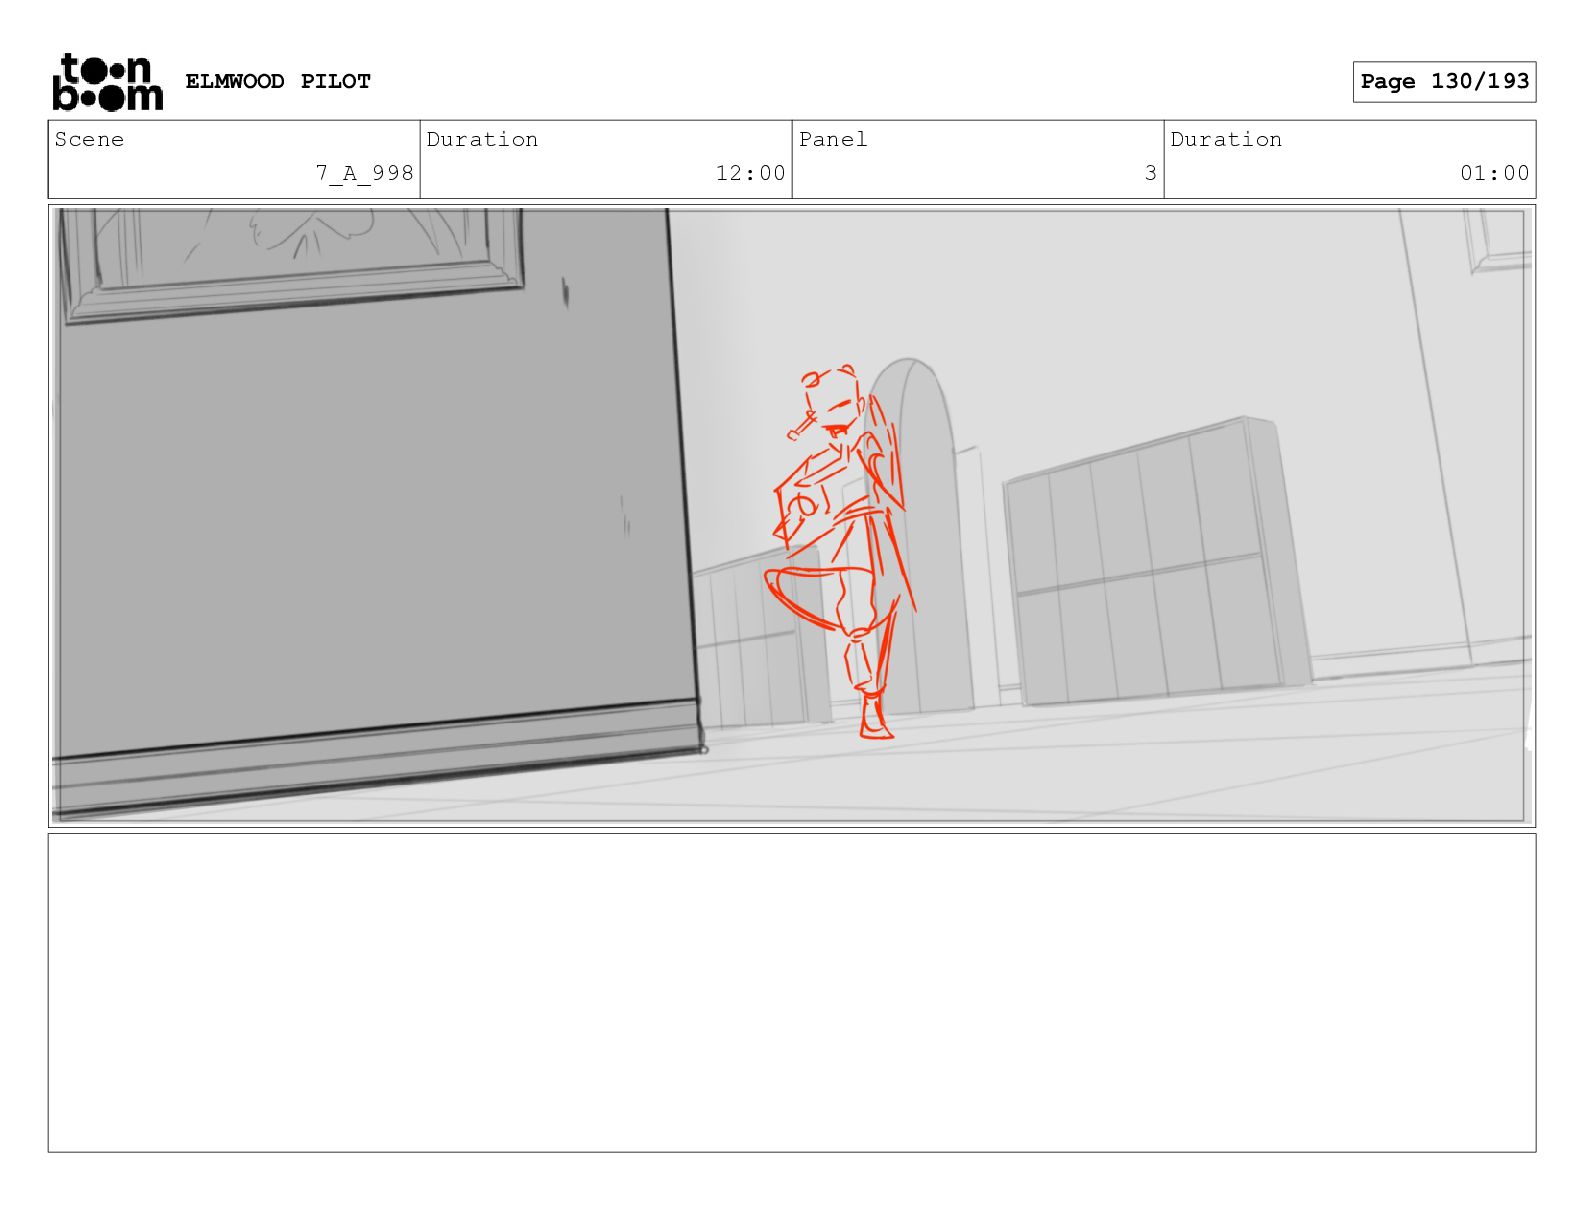
Task: Select the panel number '3'
Action: coord(1151,173)
